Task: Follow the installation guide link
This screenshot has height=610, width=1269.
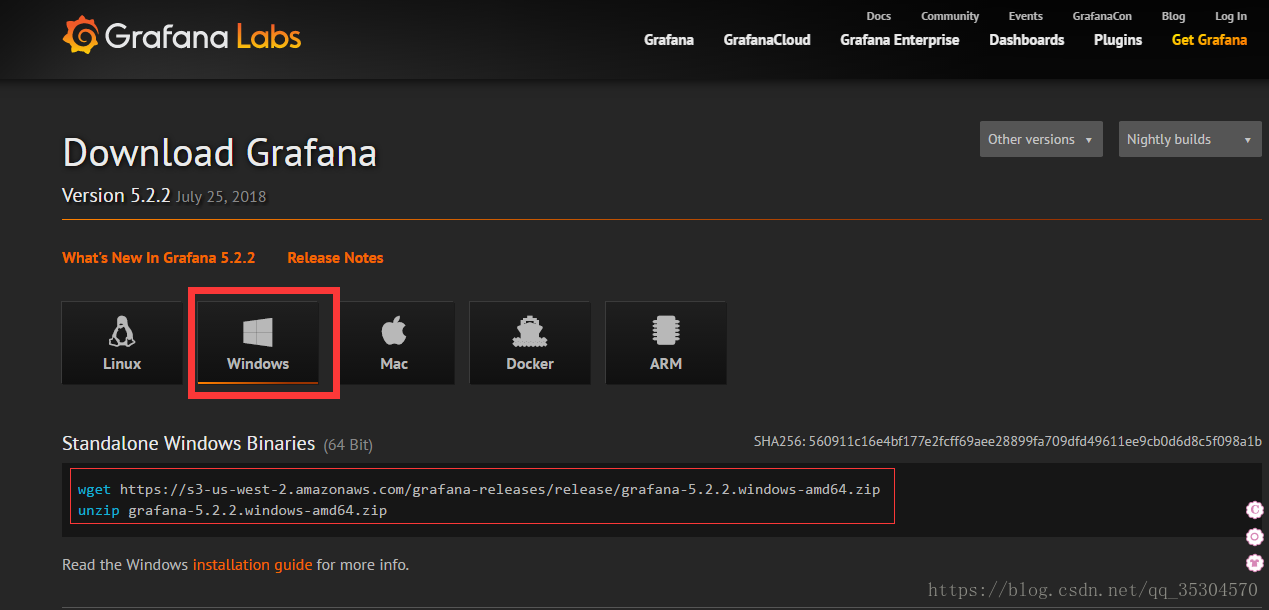Action: coord(252,565)
